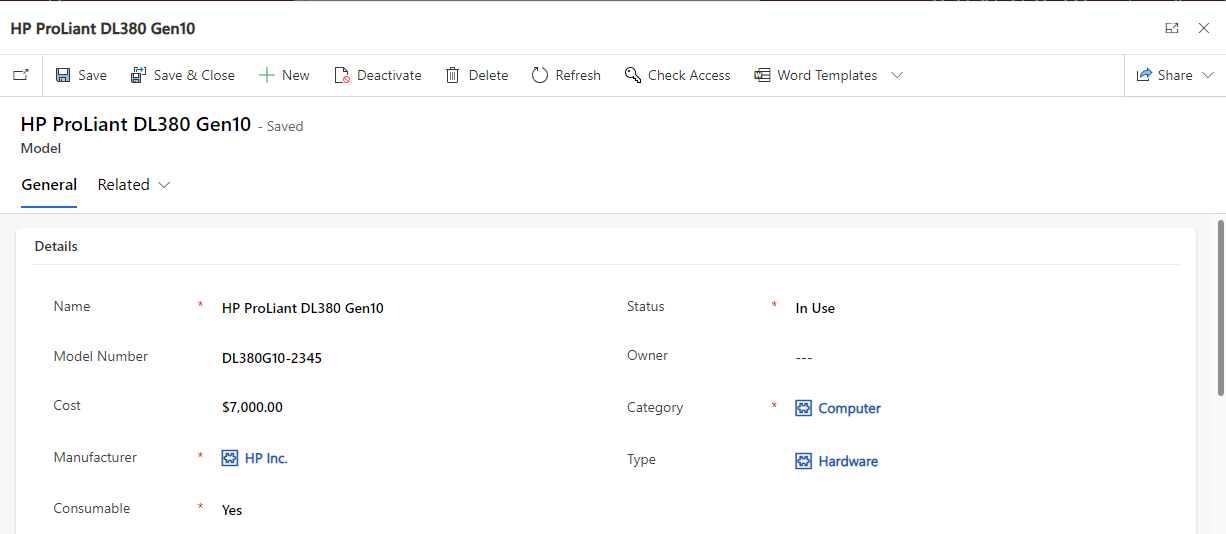Open the Hardware type link
Screen dimensions: 1226x534
click(x=848, y=461)
